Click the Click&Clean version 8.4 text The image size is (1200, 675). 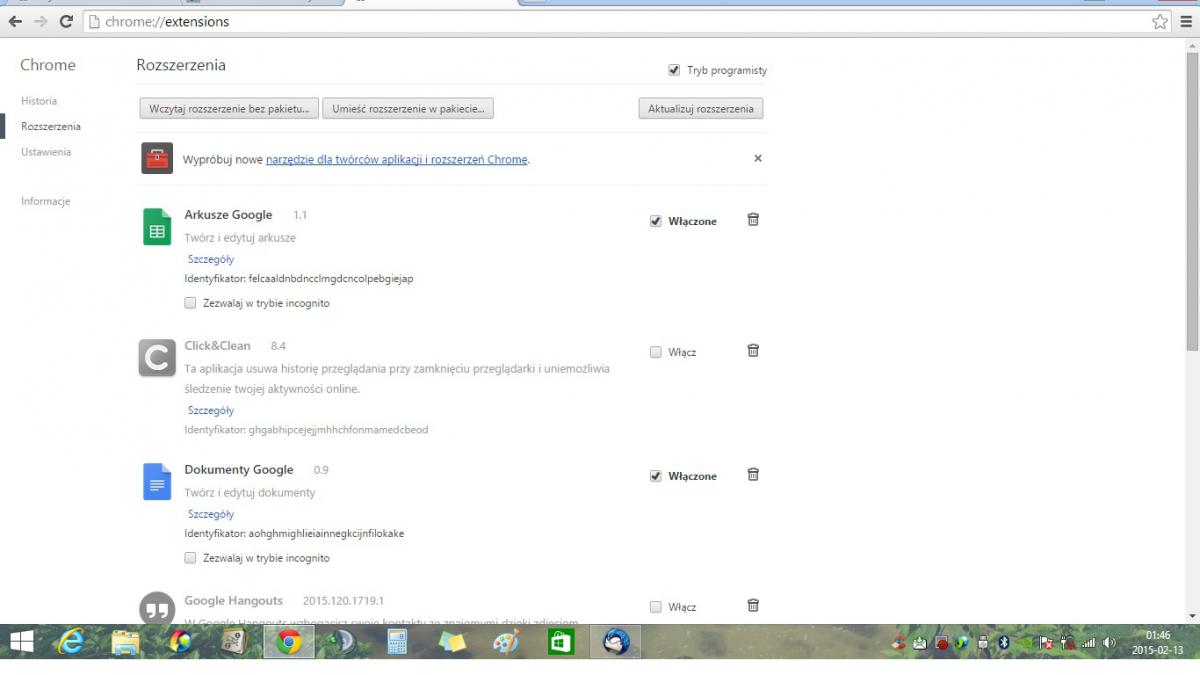coord(278,346)
